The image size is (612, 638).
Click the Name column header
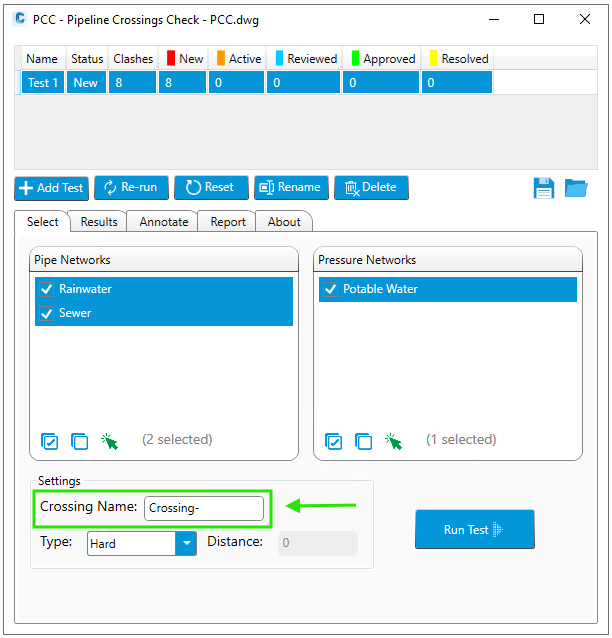pyautogui.click(x=42, y=59)
